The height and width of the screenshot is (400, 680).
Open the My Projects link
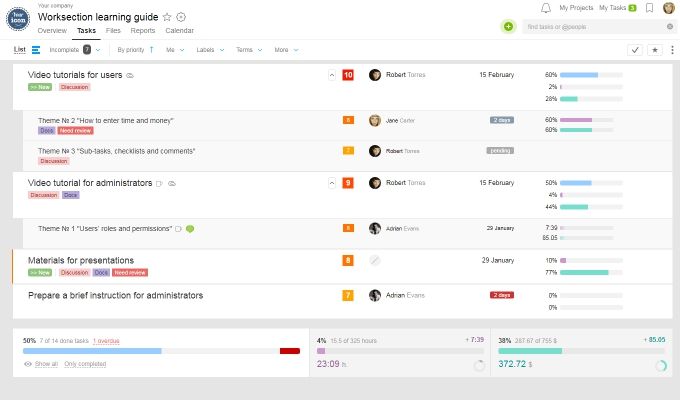pyautogui.click(x=575, y=8)
